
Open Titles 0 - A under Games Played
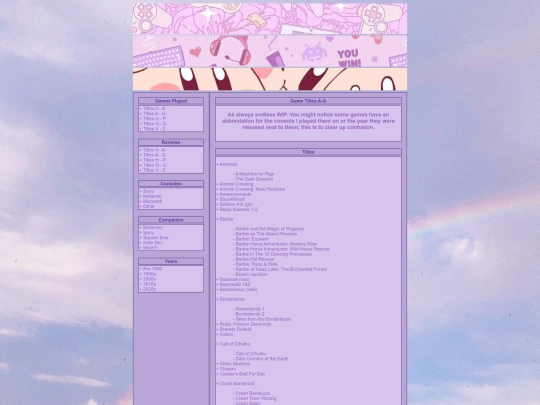(154, 108)
